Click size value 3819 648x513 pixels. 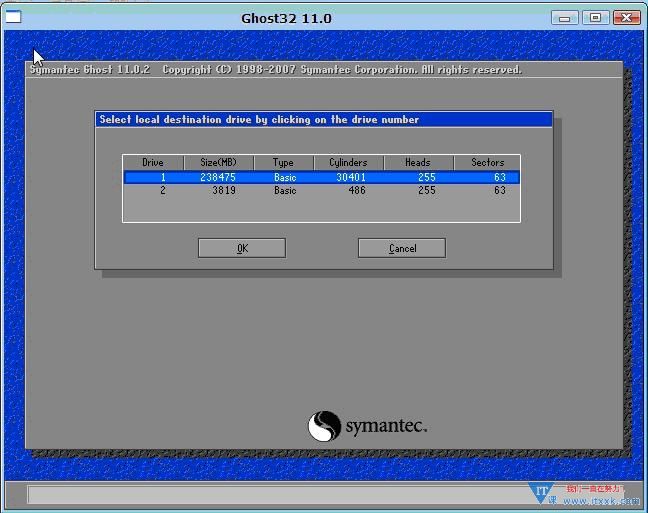tap(224, 190)
